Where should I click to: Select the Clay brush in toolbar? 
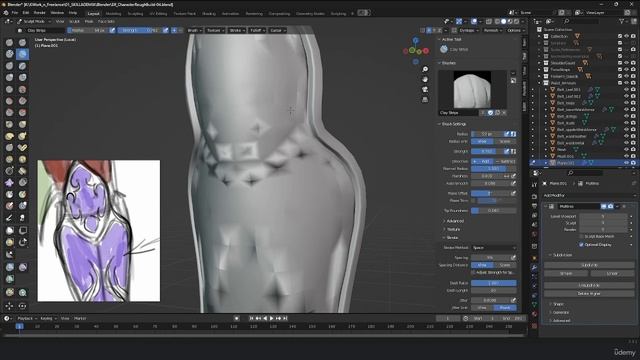(x=9, y=54)
